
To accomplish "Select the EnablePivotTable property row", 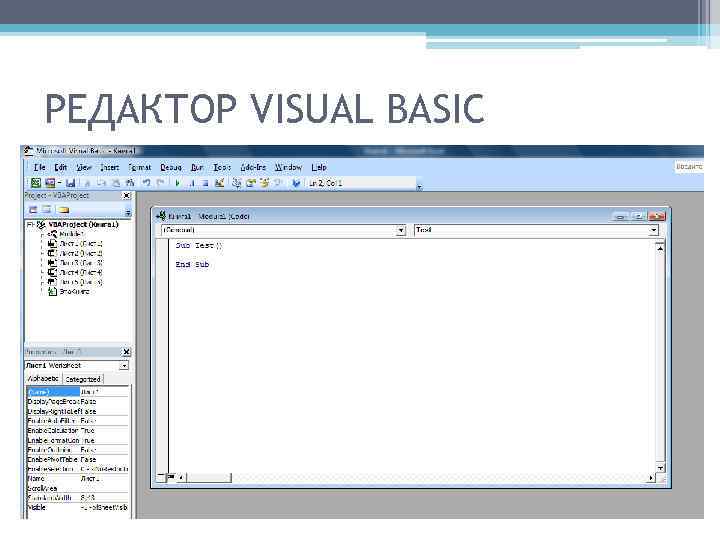I will (78, 459).
